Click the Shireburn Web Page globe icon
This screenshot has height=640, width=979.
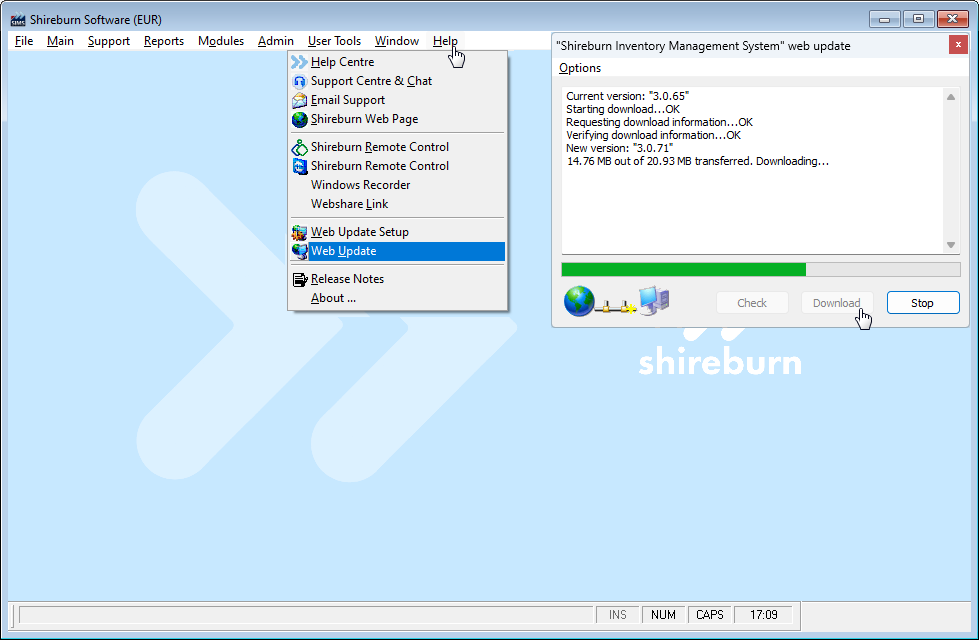(300, 119)
